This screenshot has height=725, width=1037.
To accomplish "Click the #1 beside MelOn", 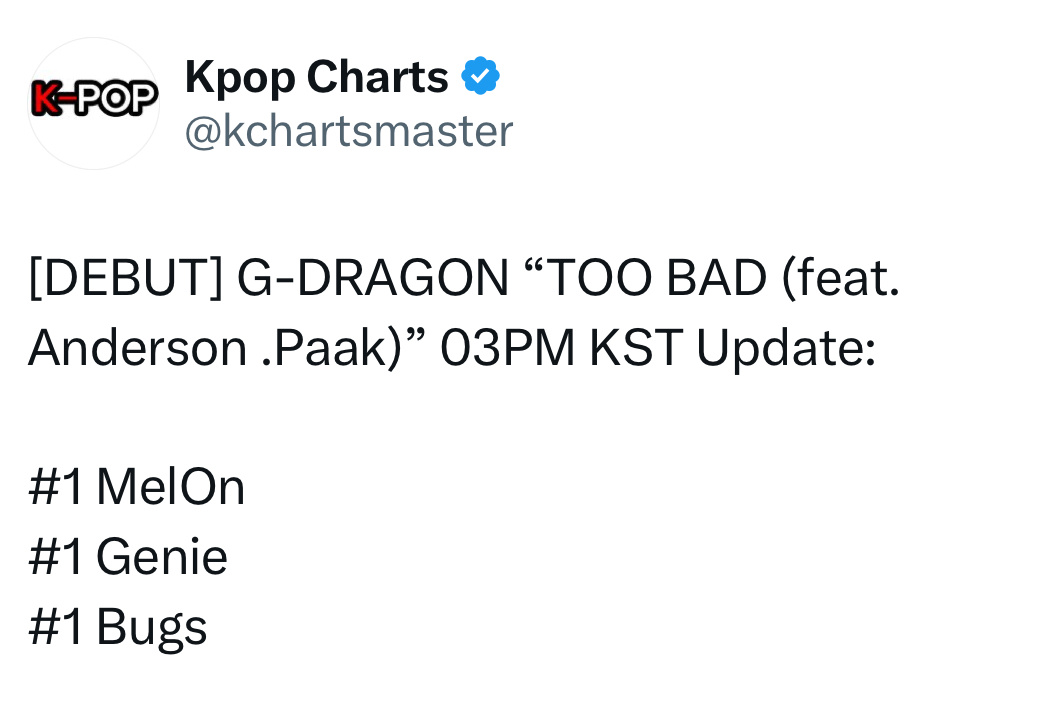I will click(x=56, y=488).
